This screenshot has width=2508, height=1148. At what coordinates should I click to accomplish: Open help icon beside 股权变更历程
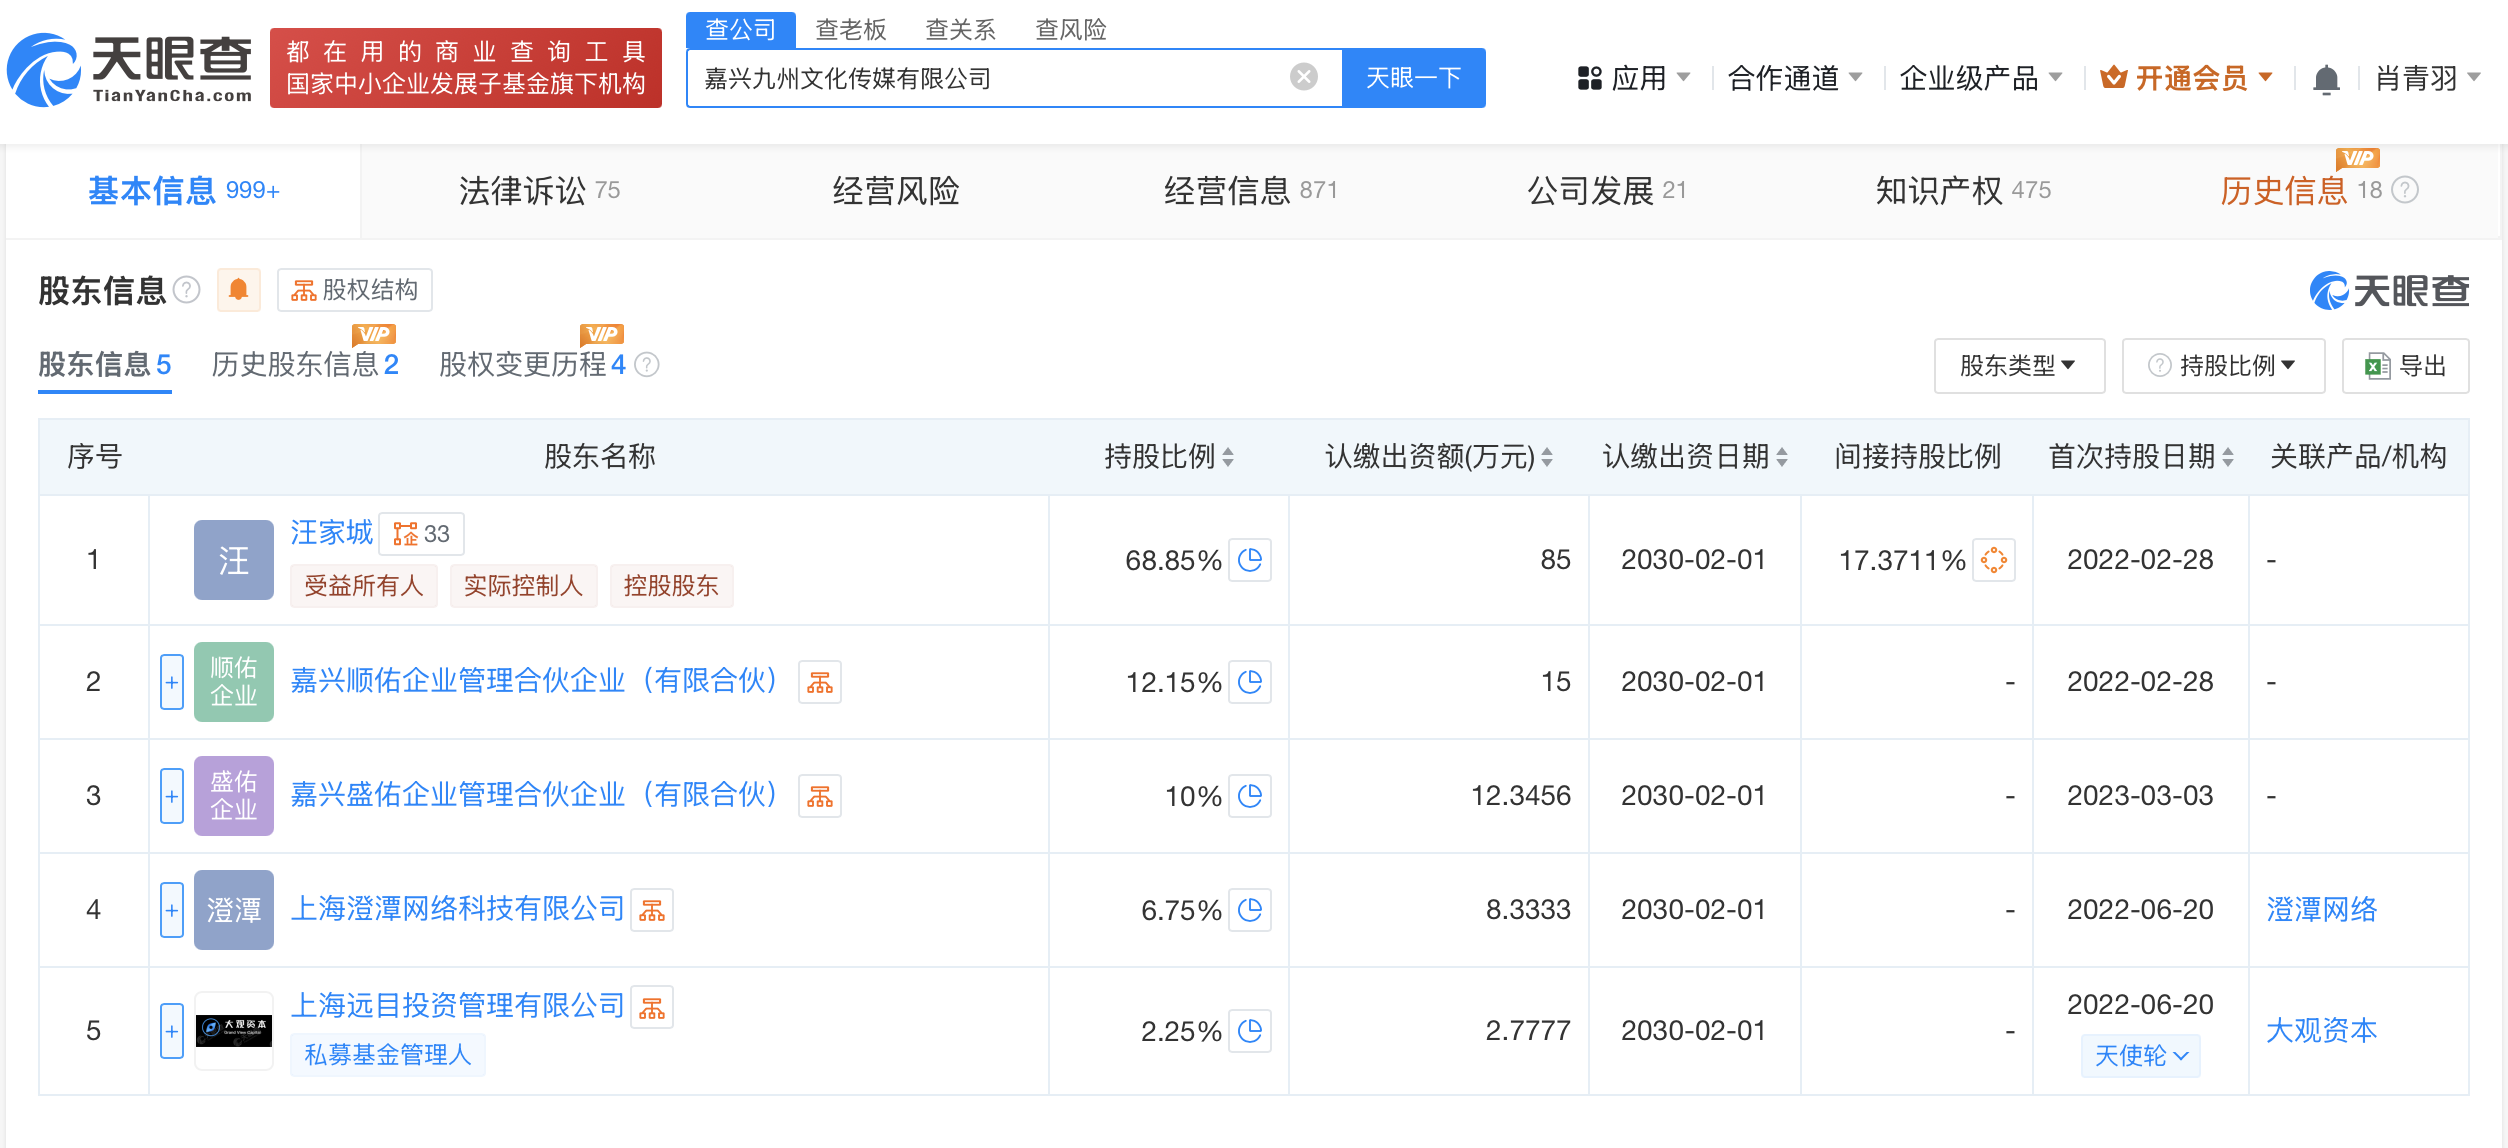(647, 365)
